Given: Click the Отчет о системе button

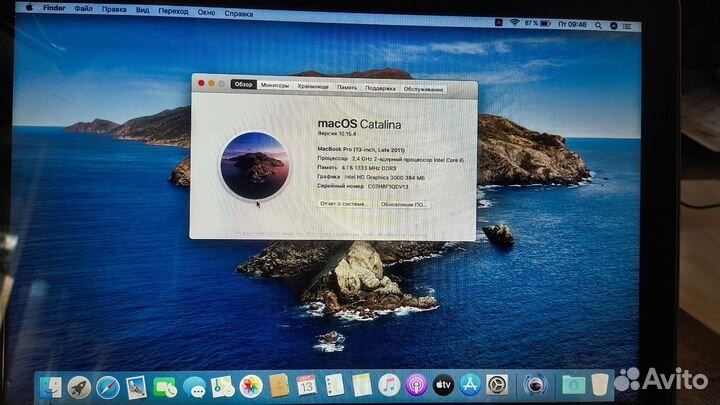Looking at the screenshot, I should 344,203.
